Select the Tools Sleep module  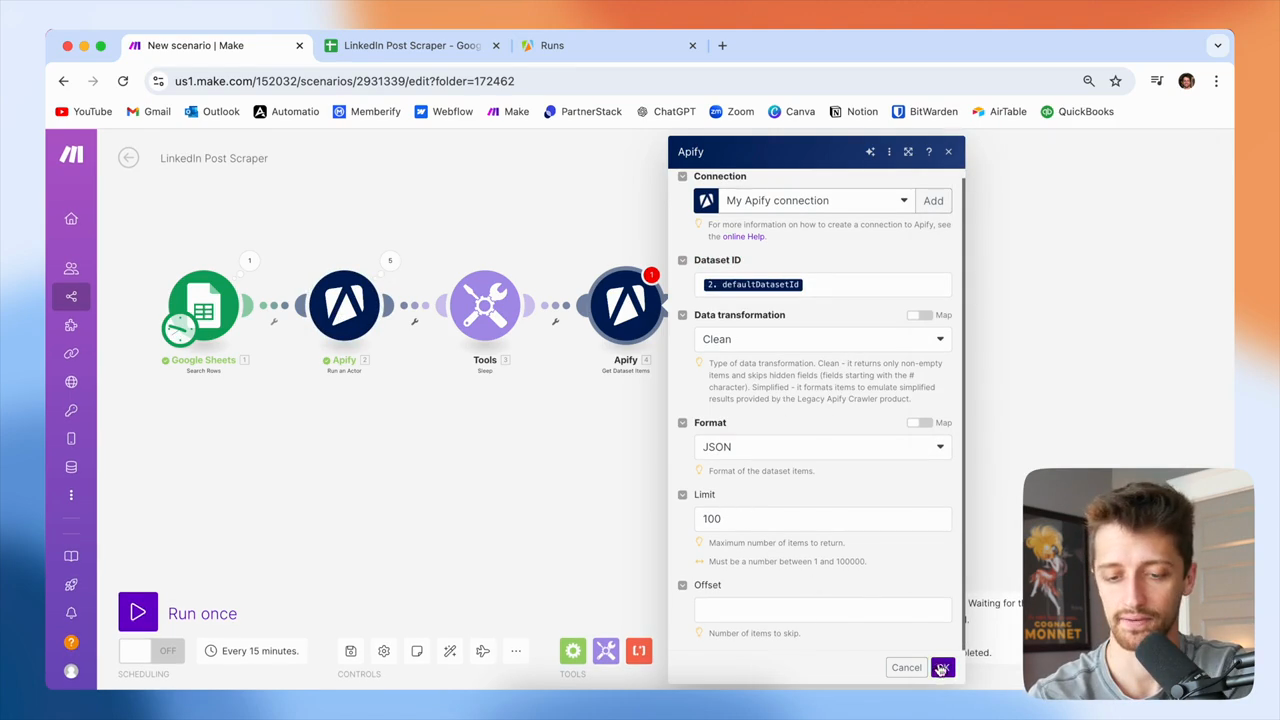coord(485,305)
